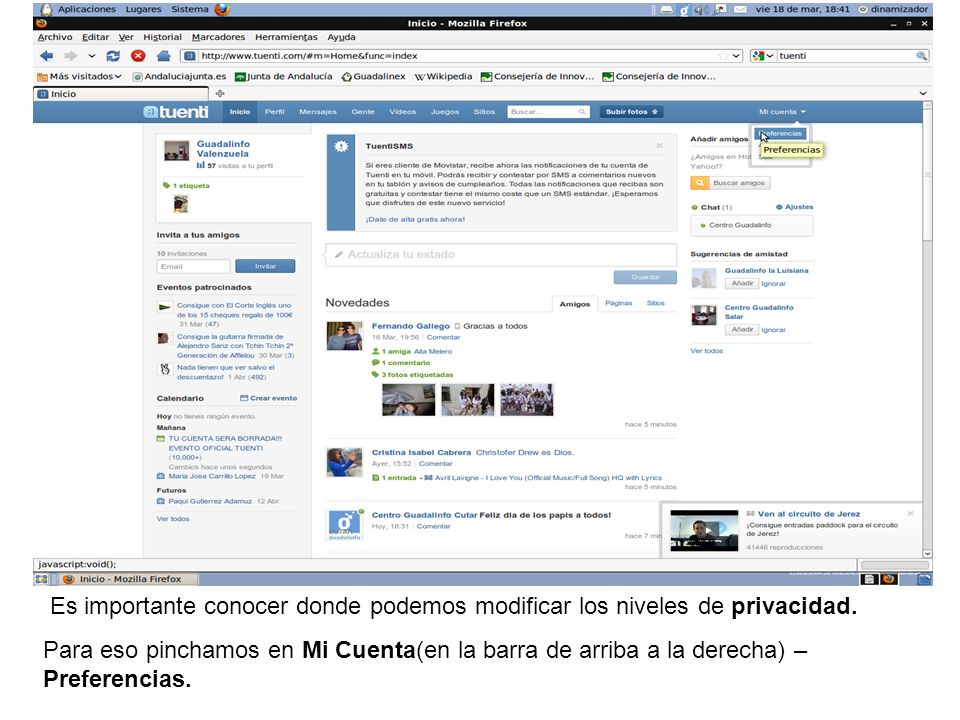The image size is (960, 720).
Task: Open the dinamizador user menu
Action: [x=893, y=9]
